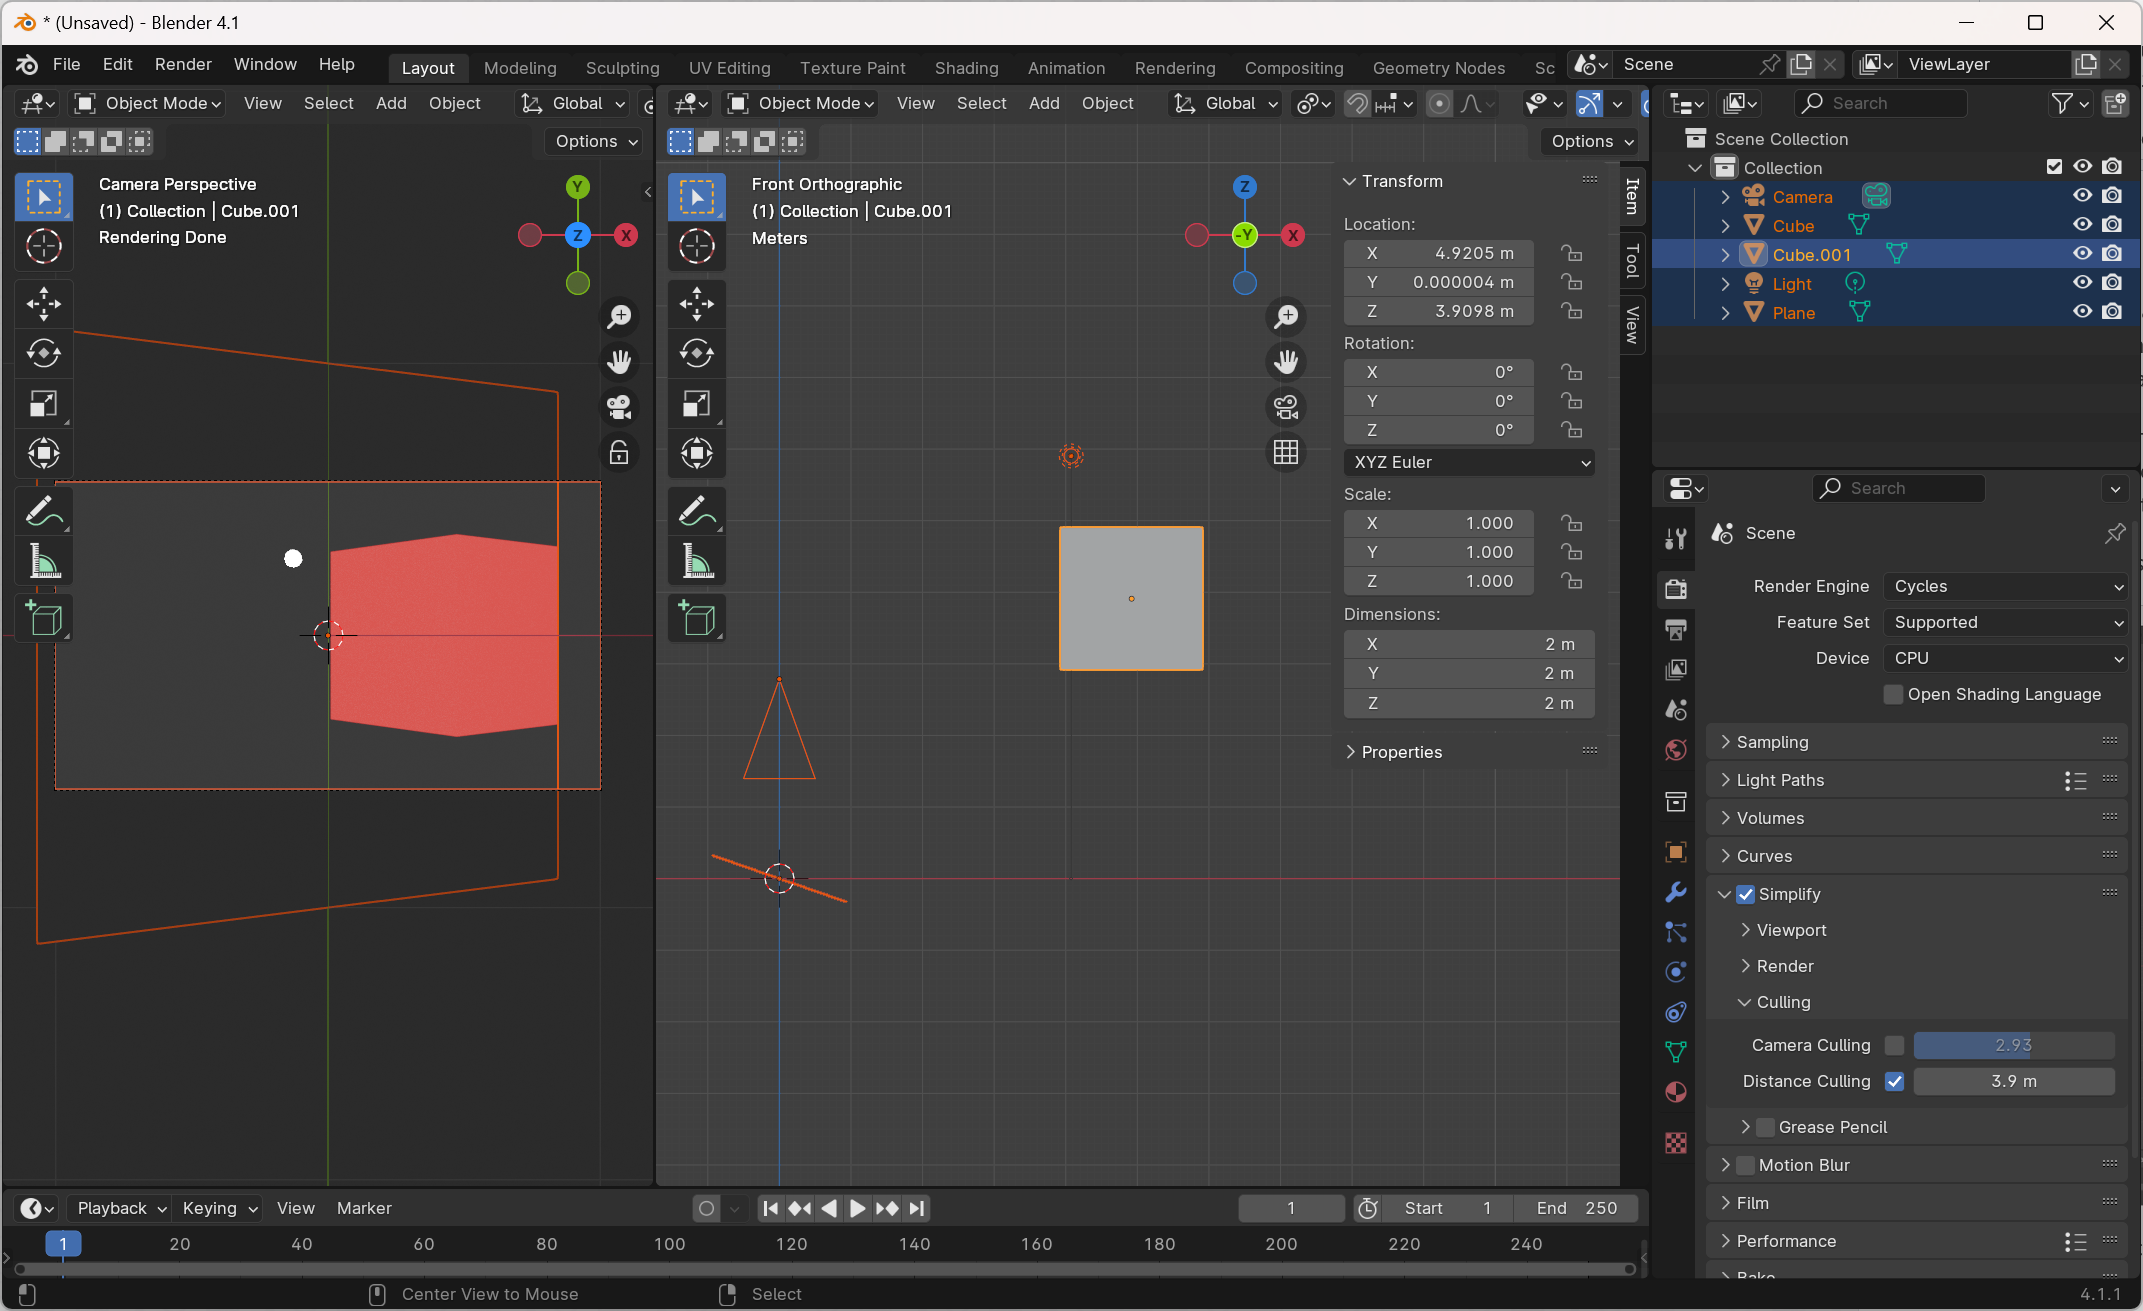Select the Move tool in the left viewport
The height and width of the screenshot is (1311, 2143).
coord(44,304)
